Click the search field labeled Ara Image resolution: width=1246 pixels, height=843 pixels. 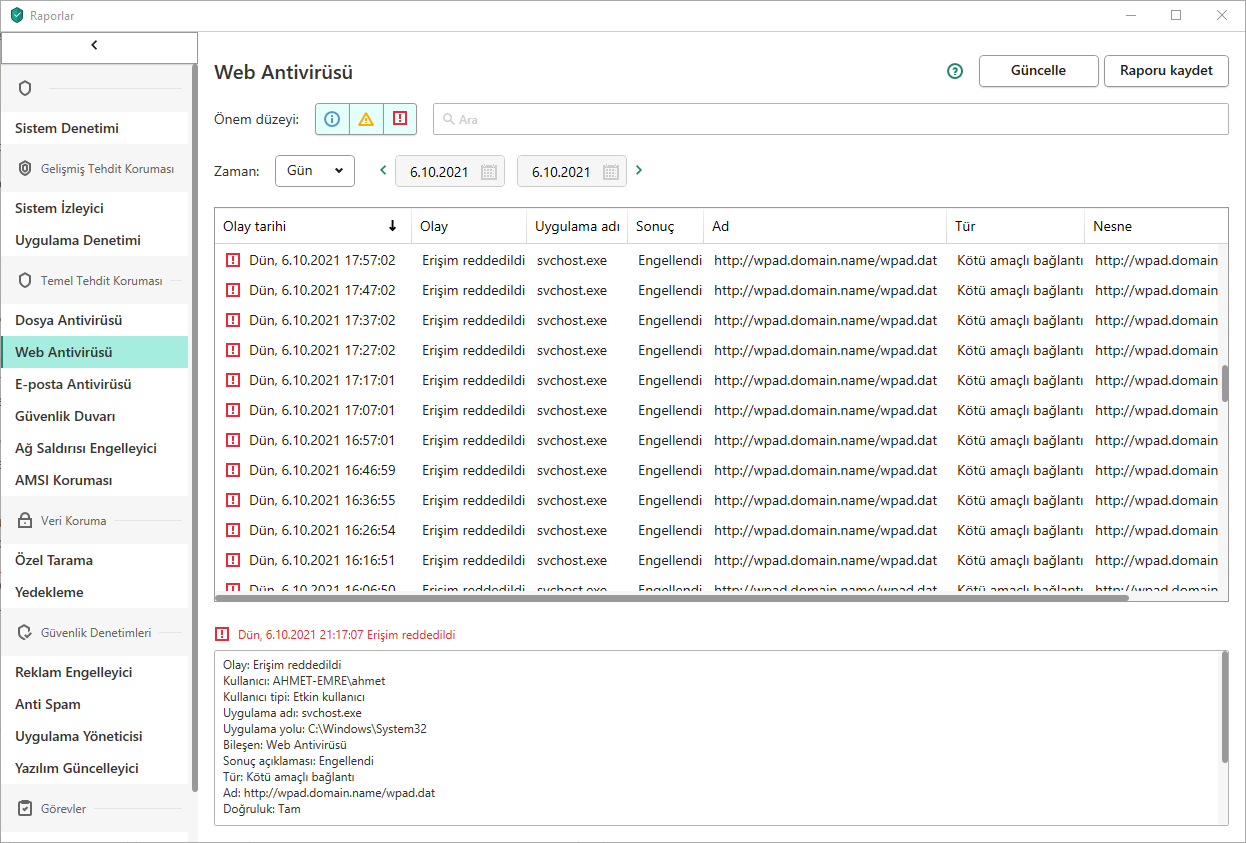pos(830,119)
